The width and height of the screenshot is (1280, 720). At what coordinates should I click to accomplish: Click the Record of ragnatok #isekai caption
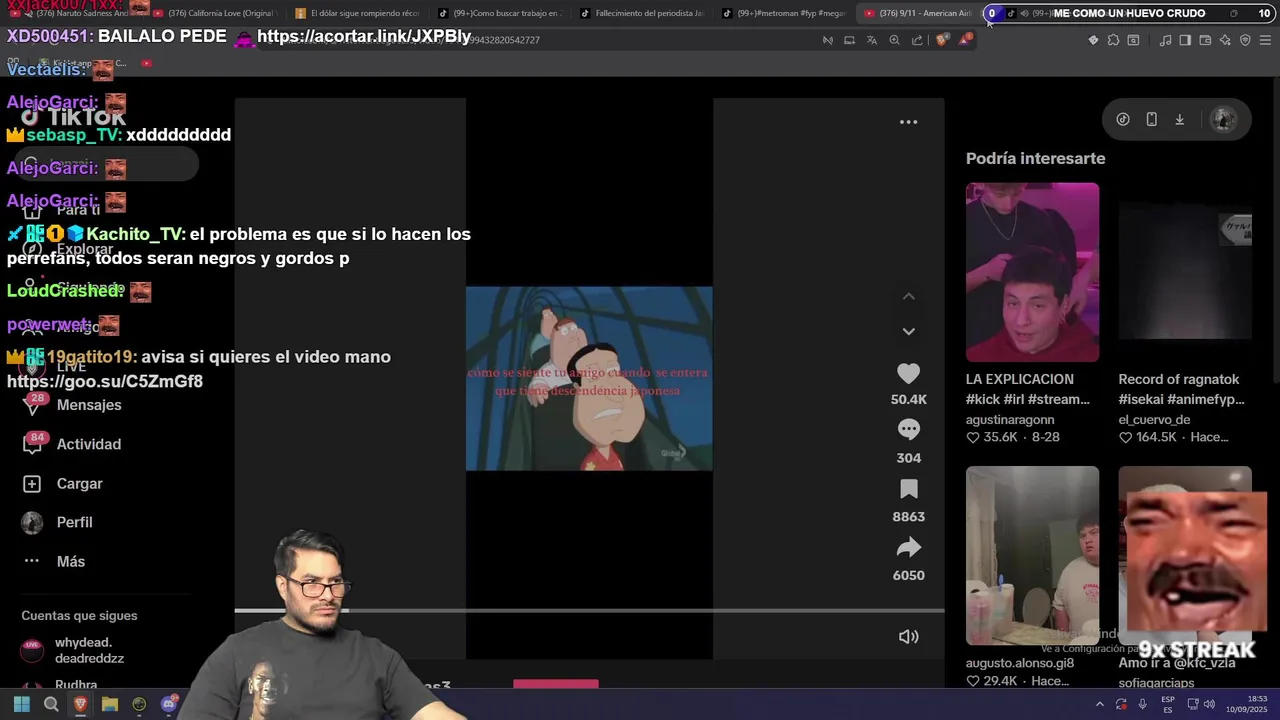click(1181, 389)
